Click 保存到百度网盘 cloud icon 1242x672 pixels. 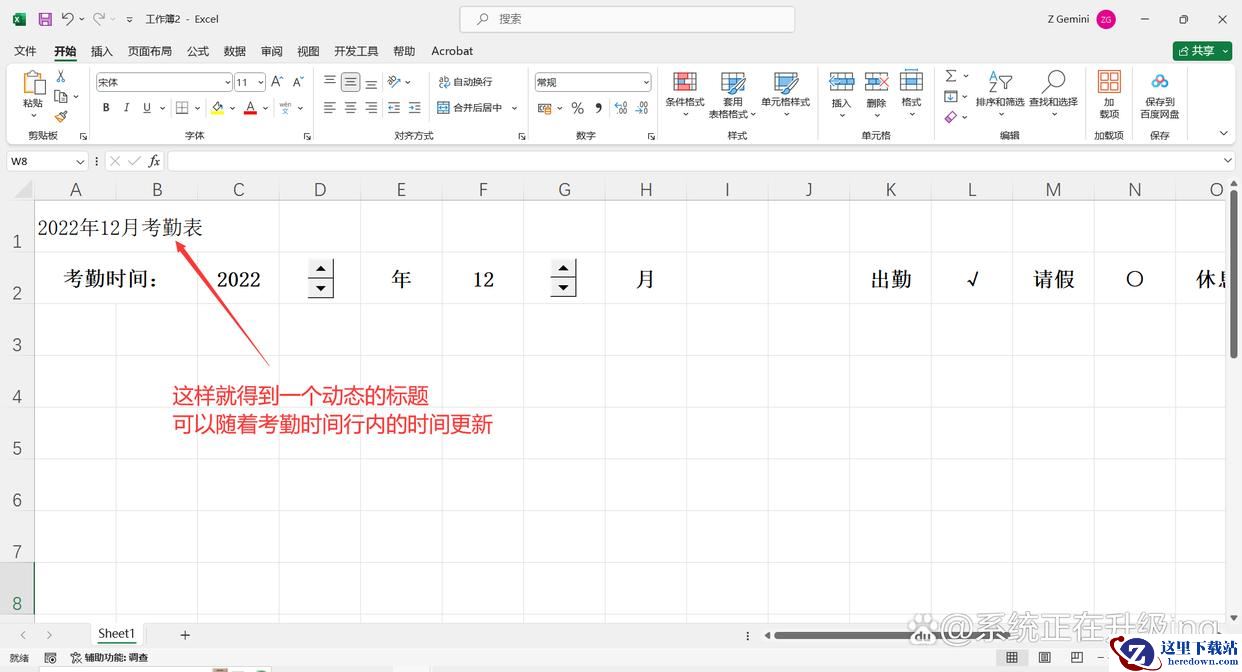tap(1159, 85)
